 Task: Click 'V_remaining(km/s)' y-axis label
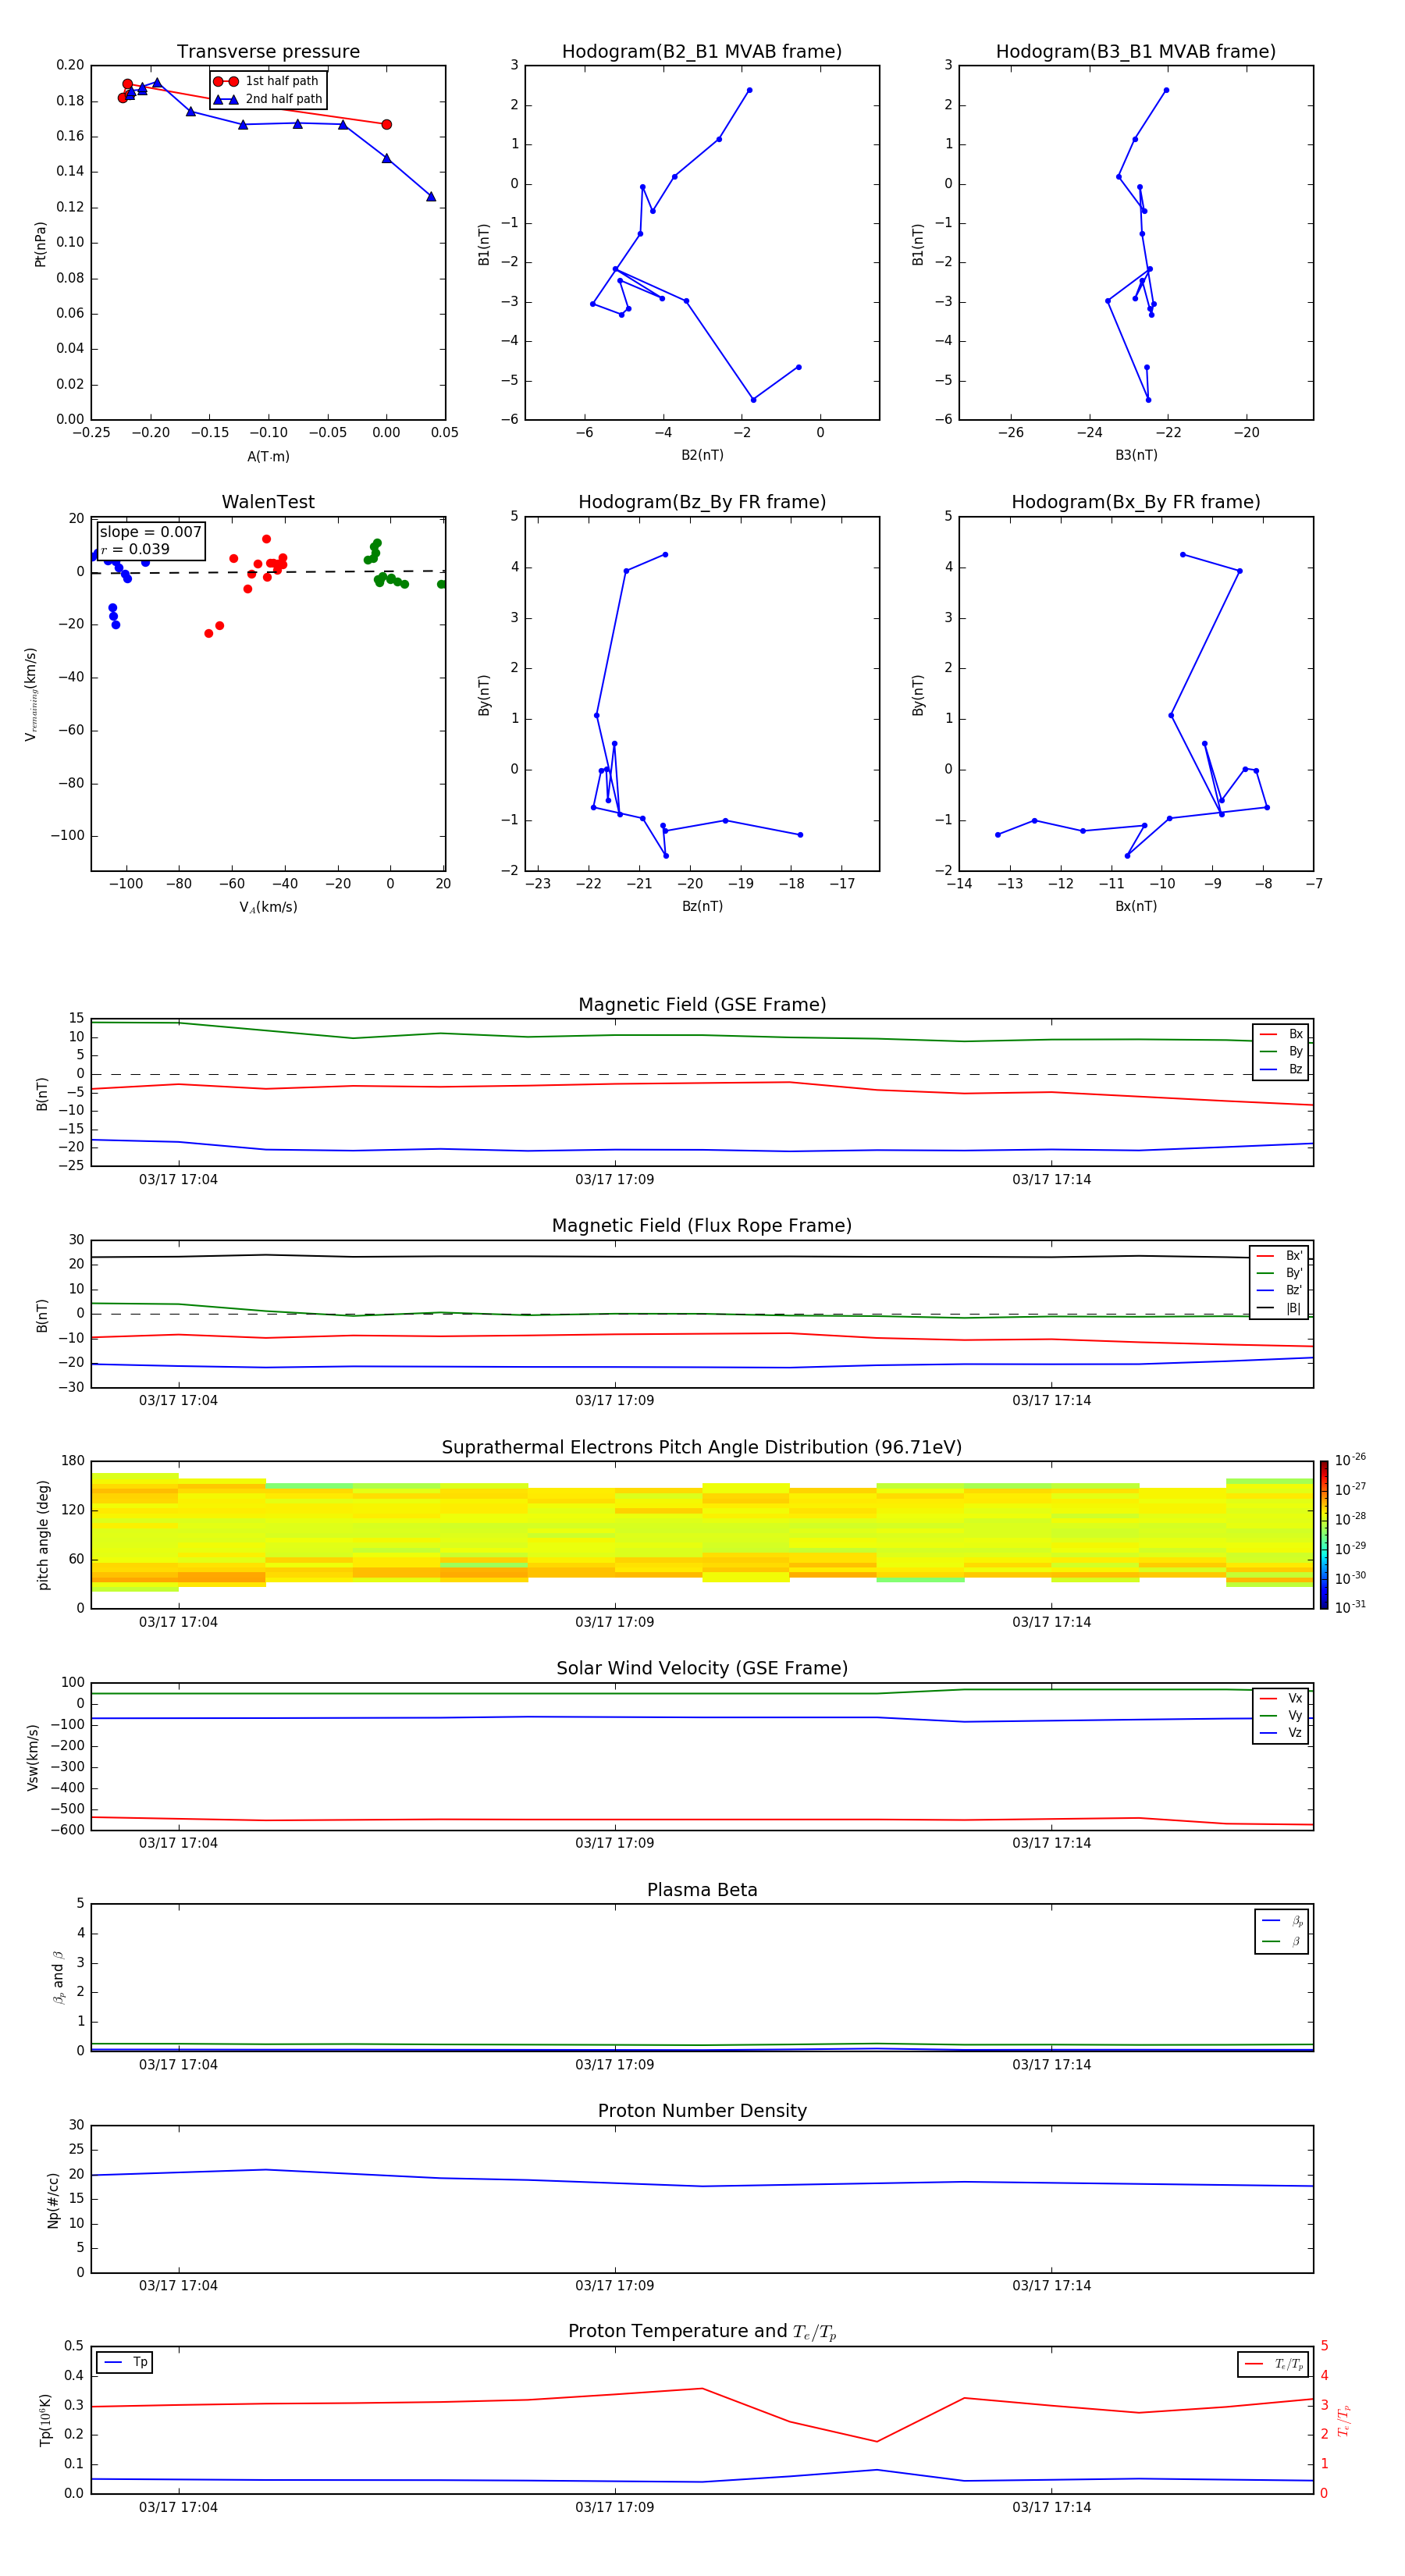pos(31,694)
